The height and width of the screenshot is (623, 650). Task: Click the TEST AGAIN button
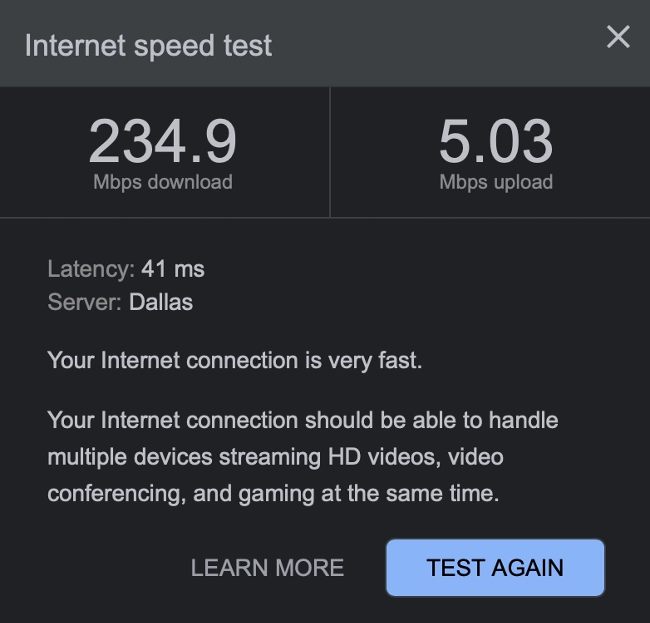point(495,568)
